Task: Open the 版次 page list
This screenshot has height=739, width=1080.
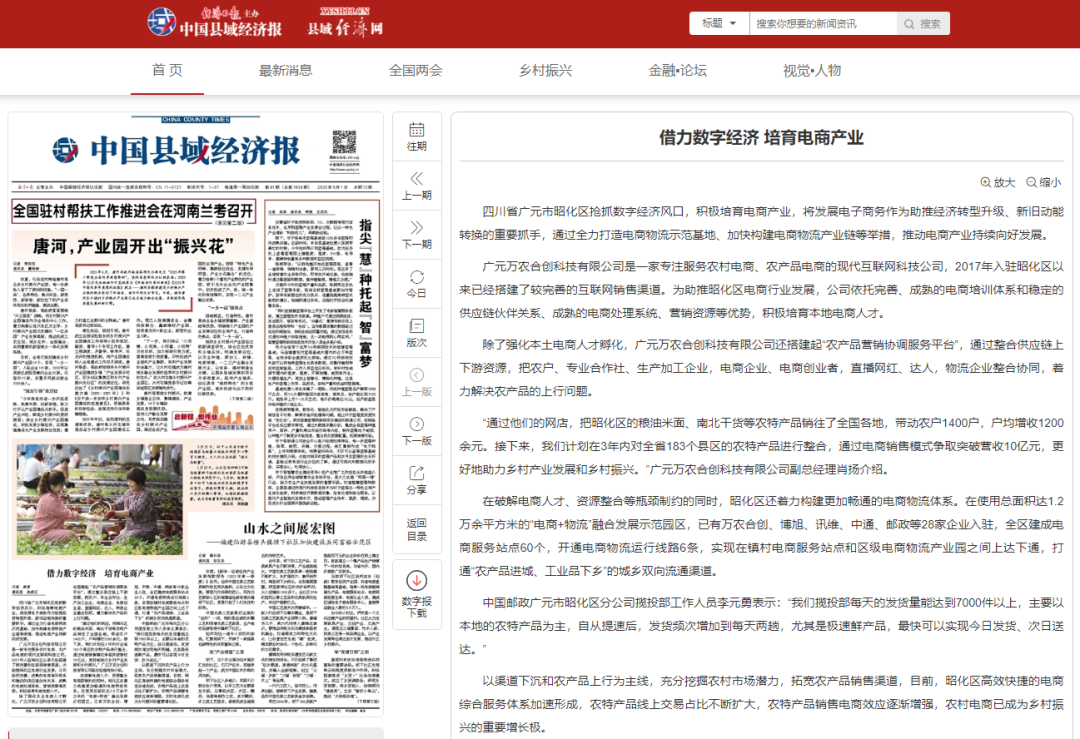Action: [x=417, y=333]
